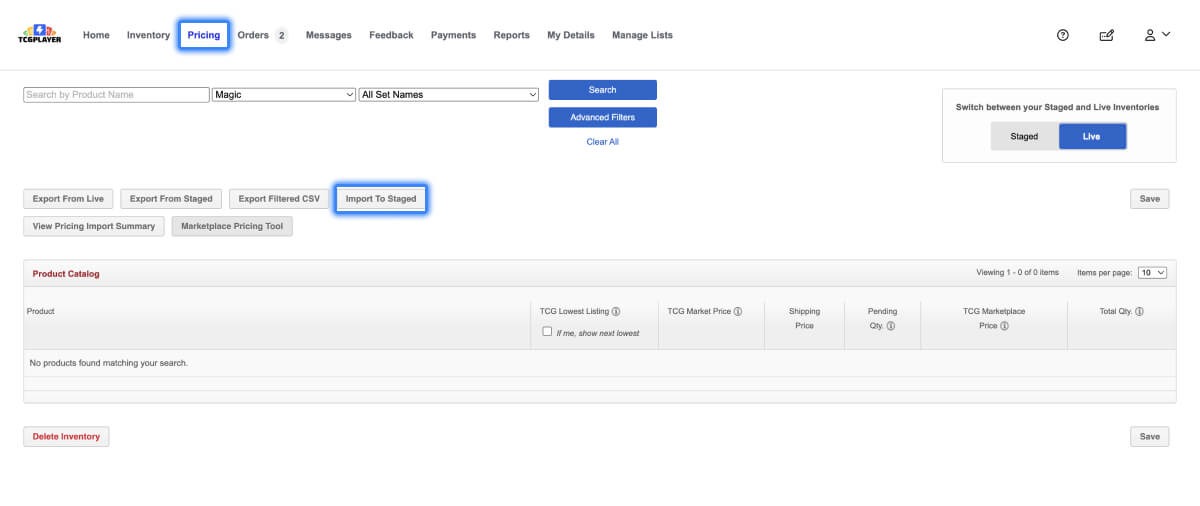This screenshot has width=1200, height=506.
Task: Click info icon beside TCG Lowest Listing
Action: pyautogui.click(x=616, y=312)
